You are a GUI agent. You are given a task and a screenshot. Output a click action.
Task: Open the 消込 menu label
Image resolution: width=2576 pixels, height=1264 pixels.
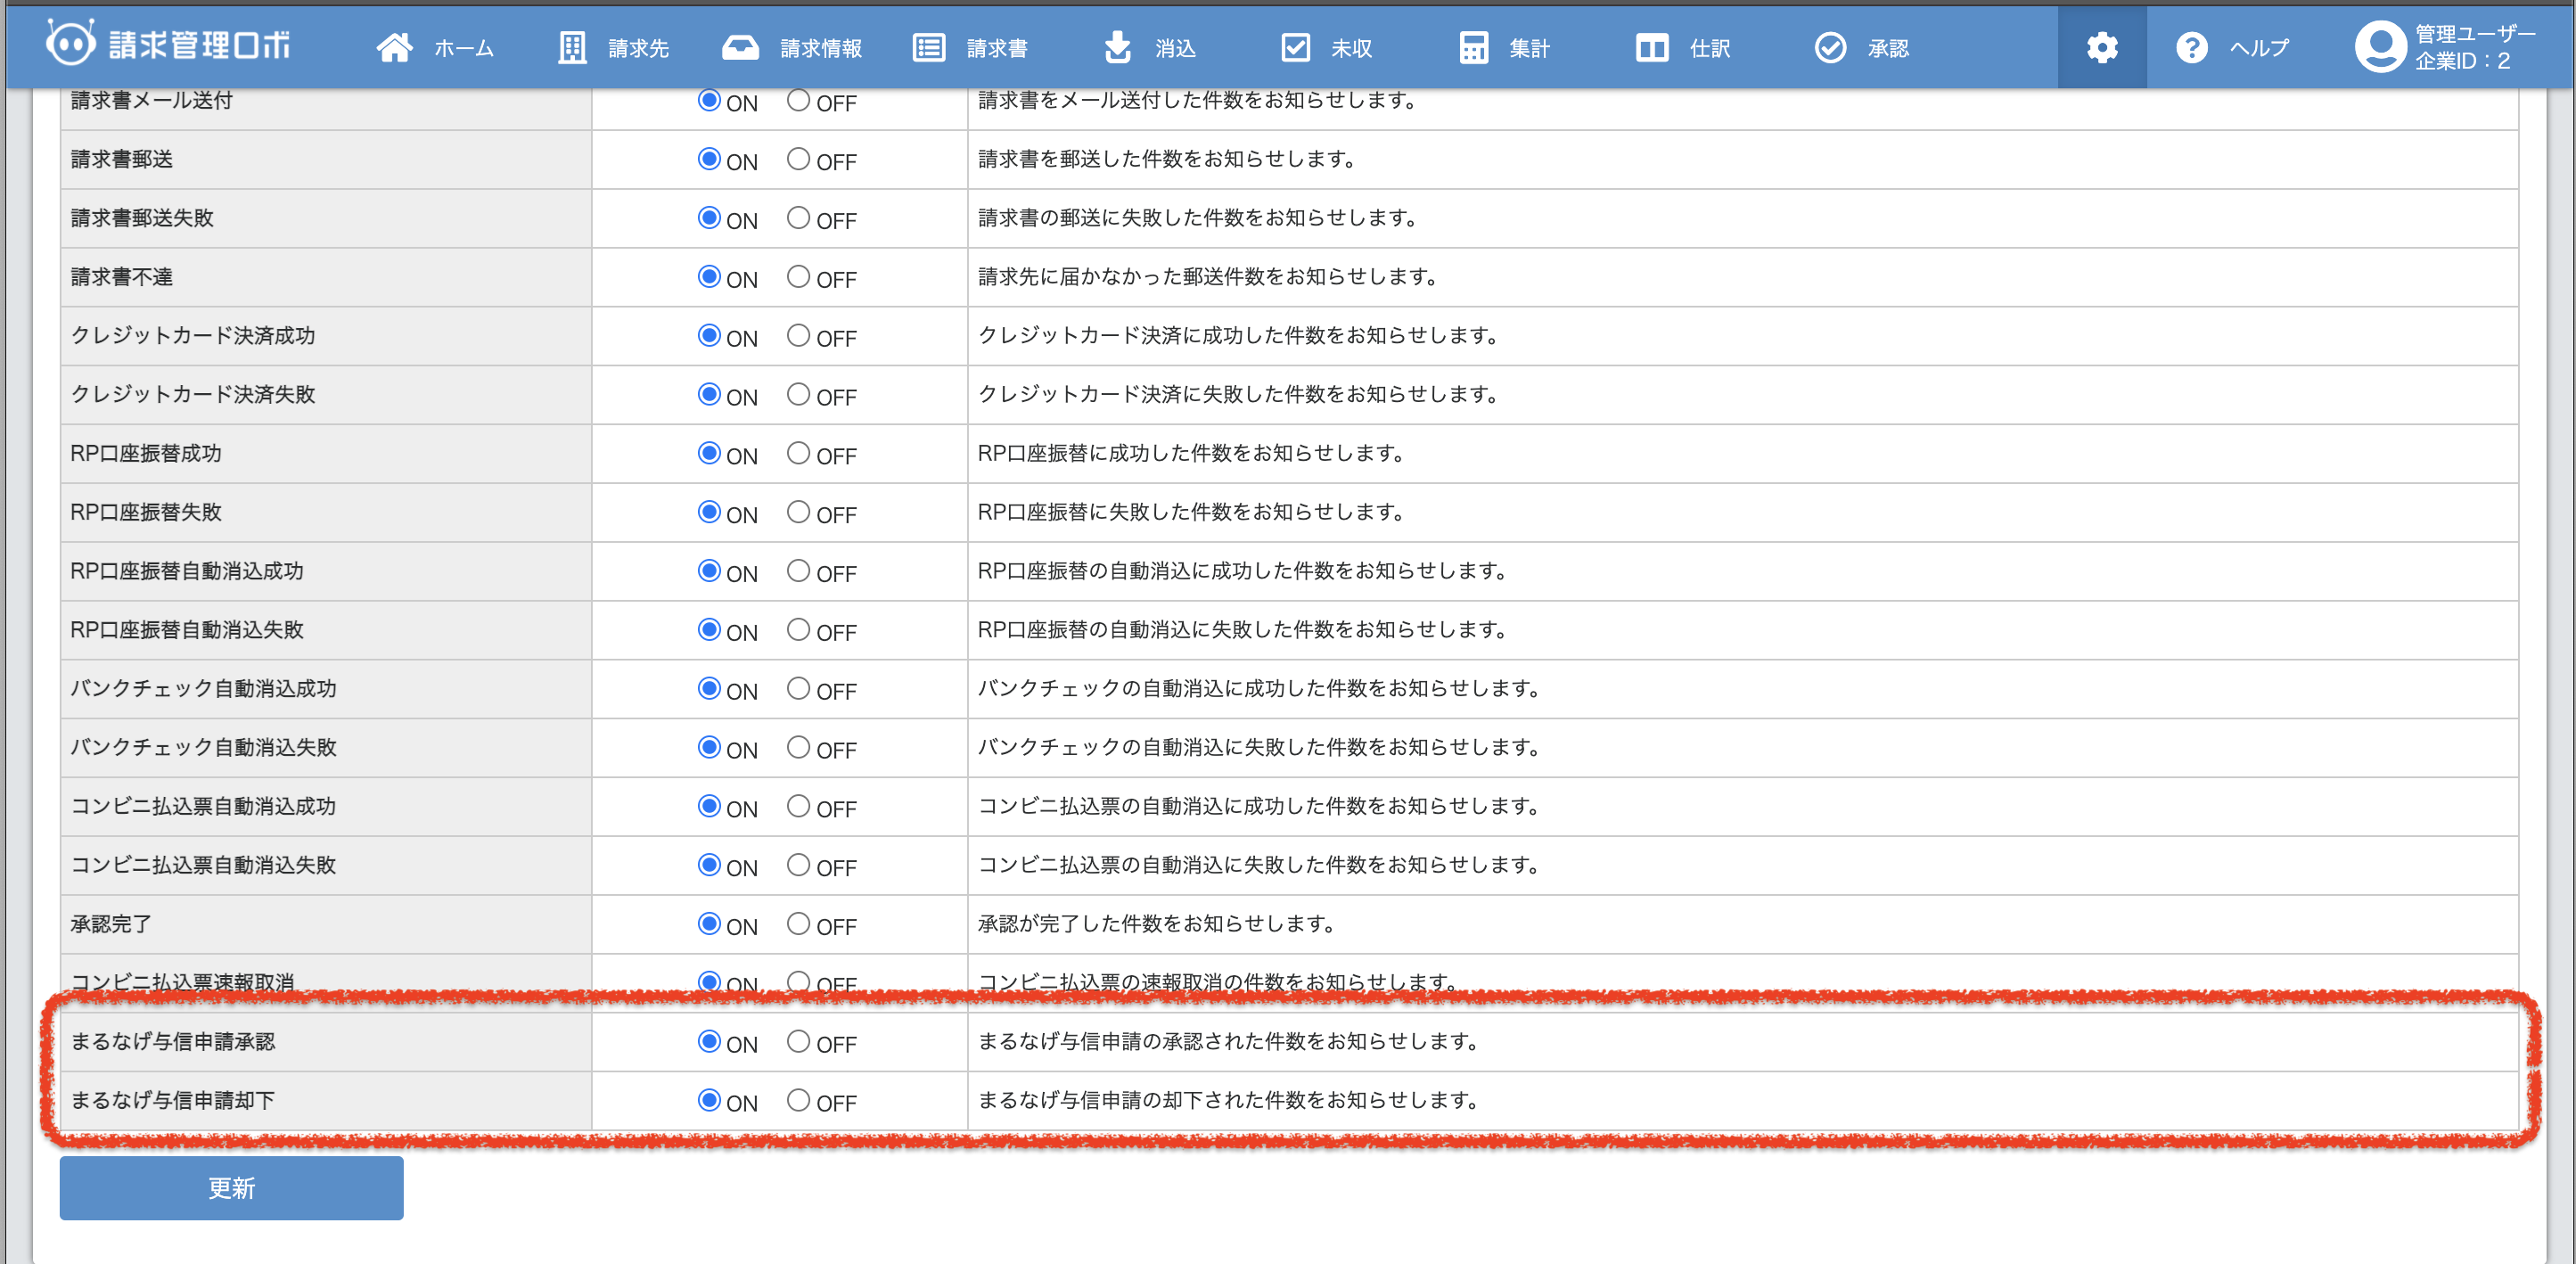[x=1176, y=48]
